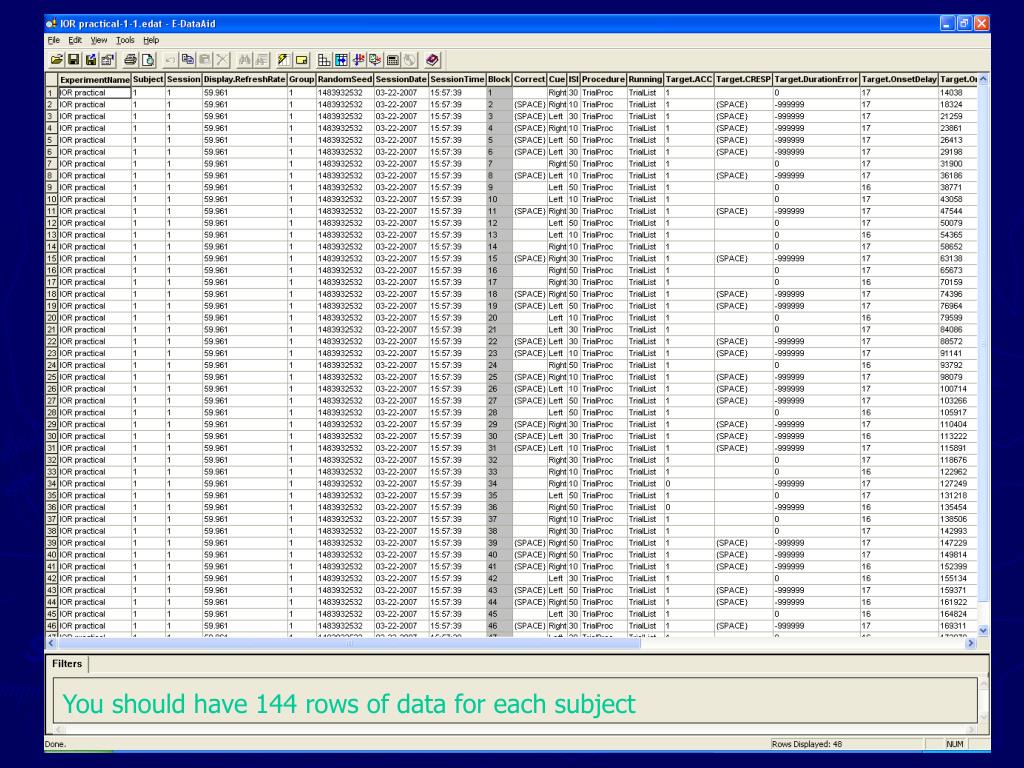Image resolution: width=1024 pixels, height=768 pixels.
Task: Click the 'IOR practical' cell in row 1
Action: tap(95, 93)
